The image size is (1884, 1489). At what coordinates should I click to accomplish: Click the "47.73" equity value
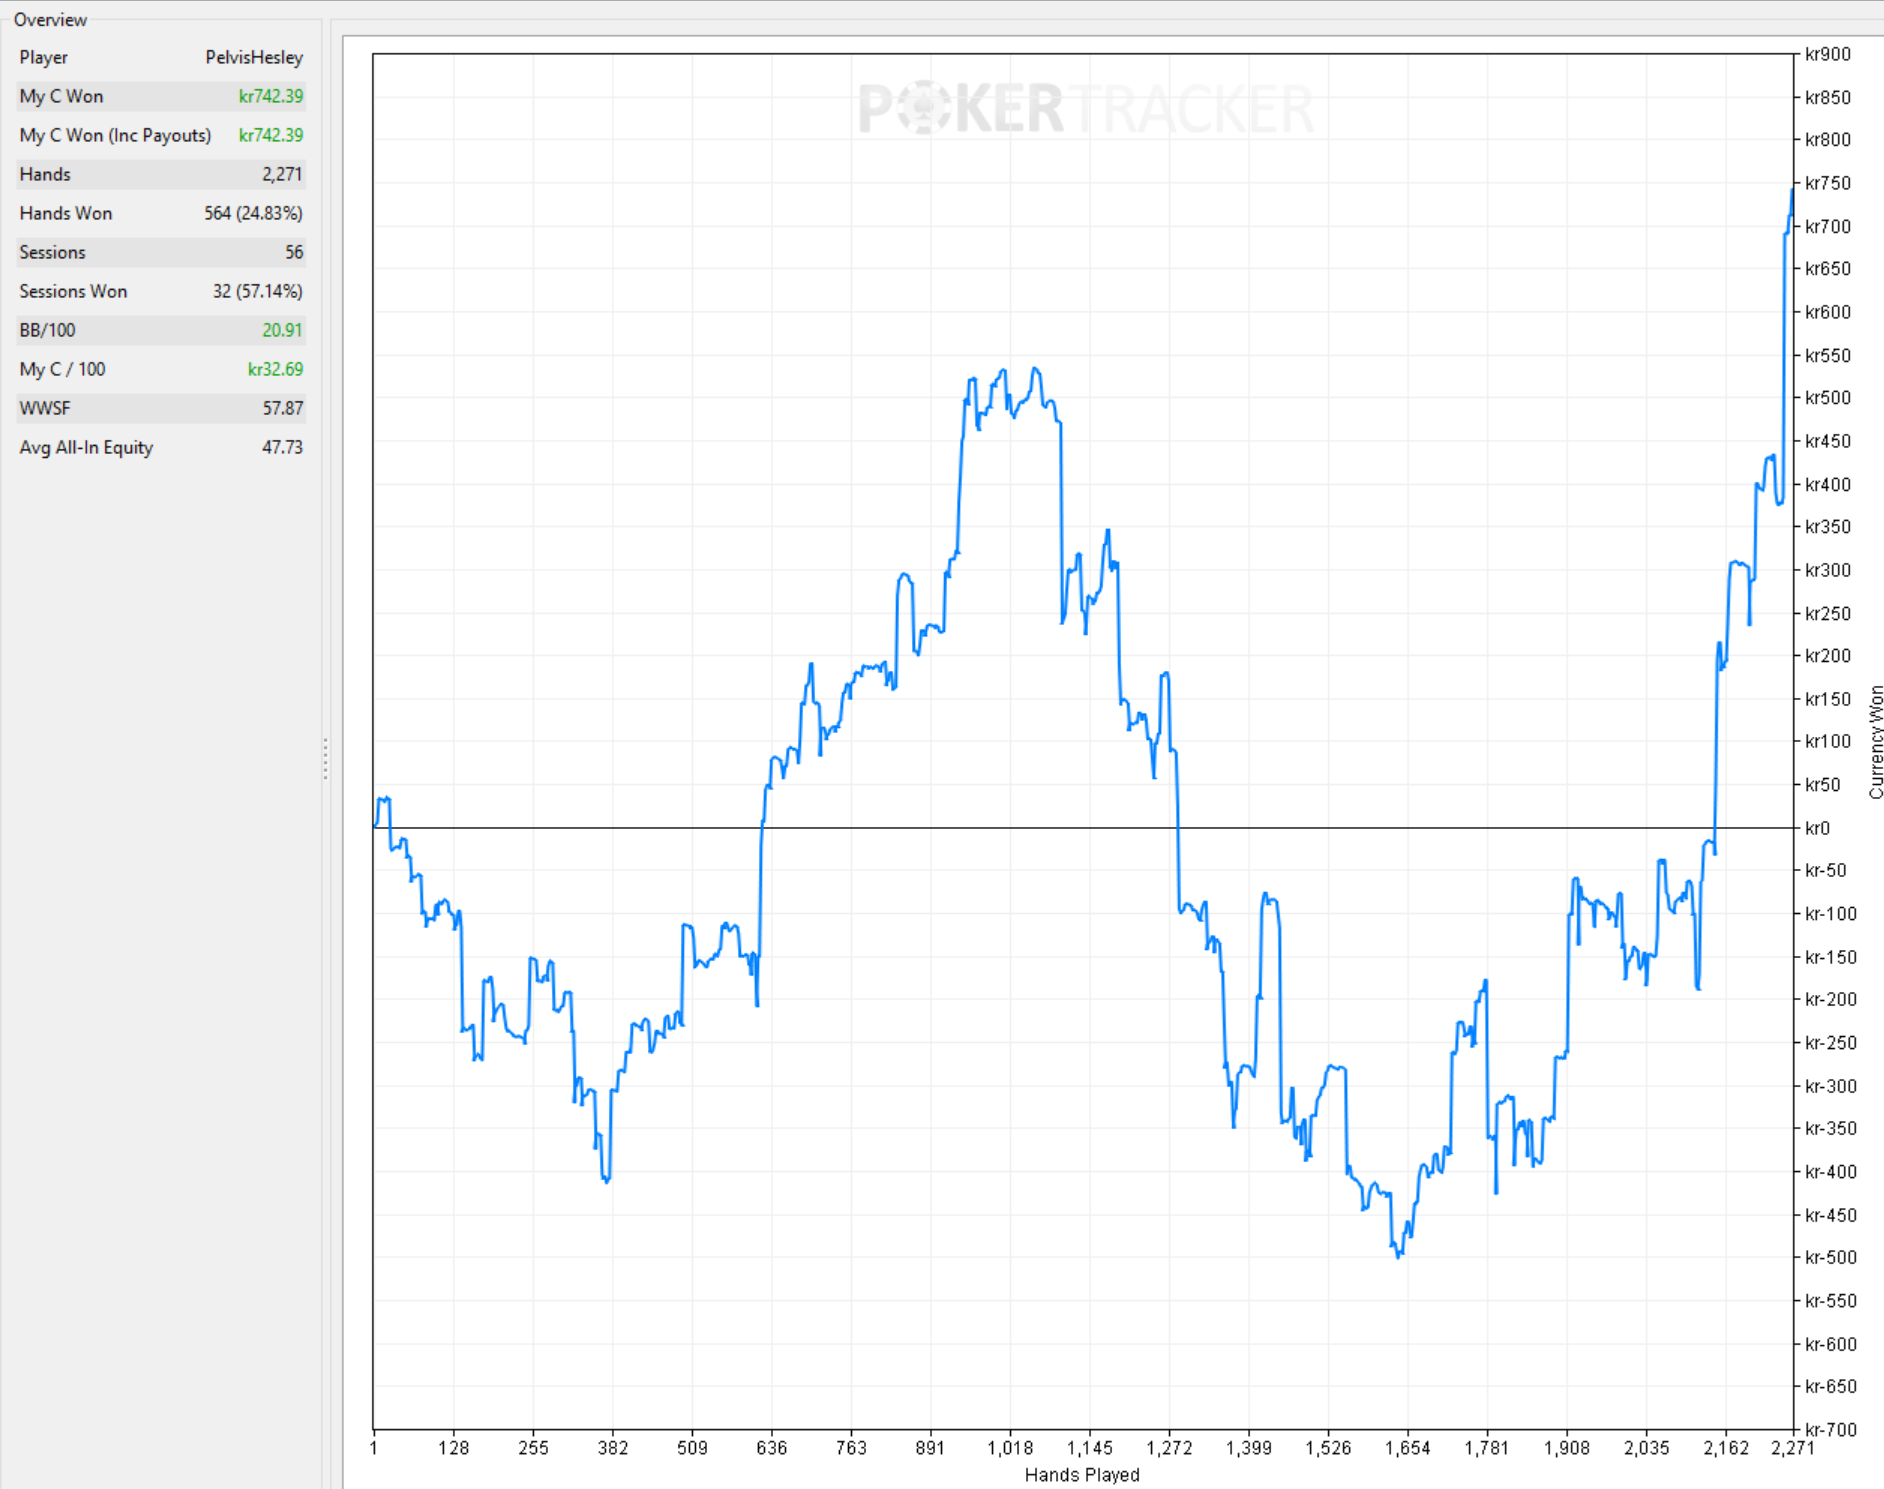[x=283, y=447]
